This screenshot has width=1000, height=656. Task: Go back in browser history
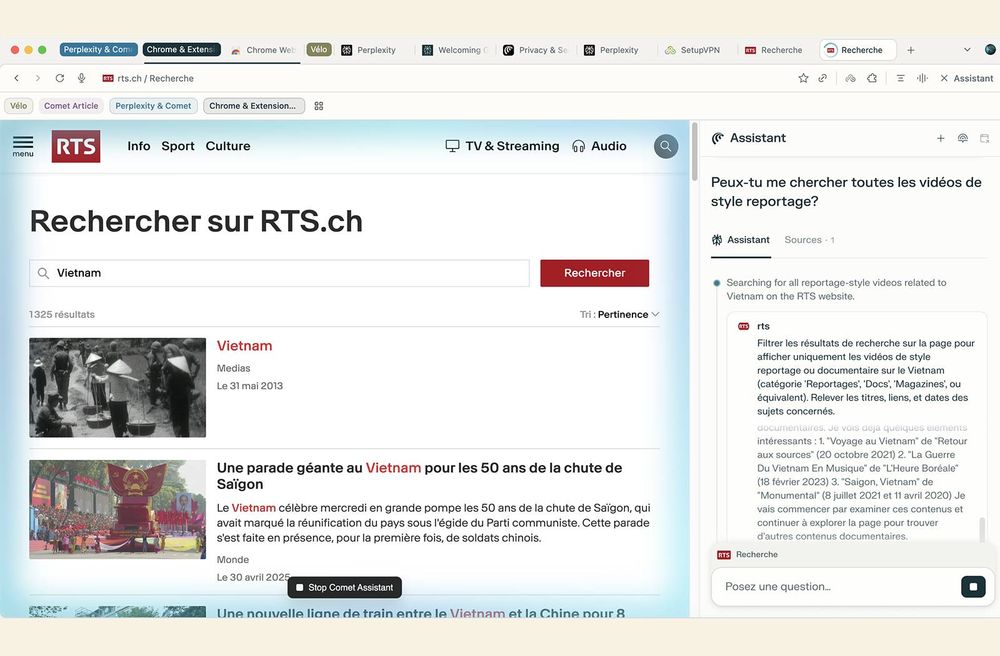17,78
